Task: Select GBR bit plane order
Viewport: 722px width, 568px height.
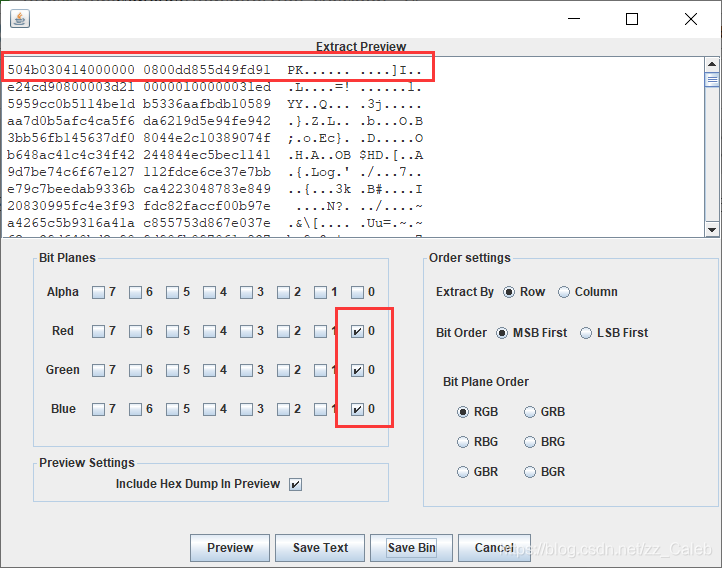Action: (463, 472)
